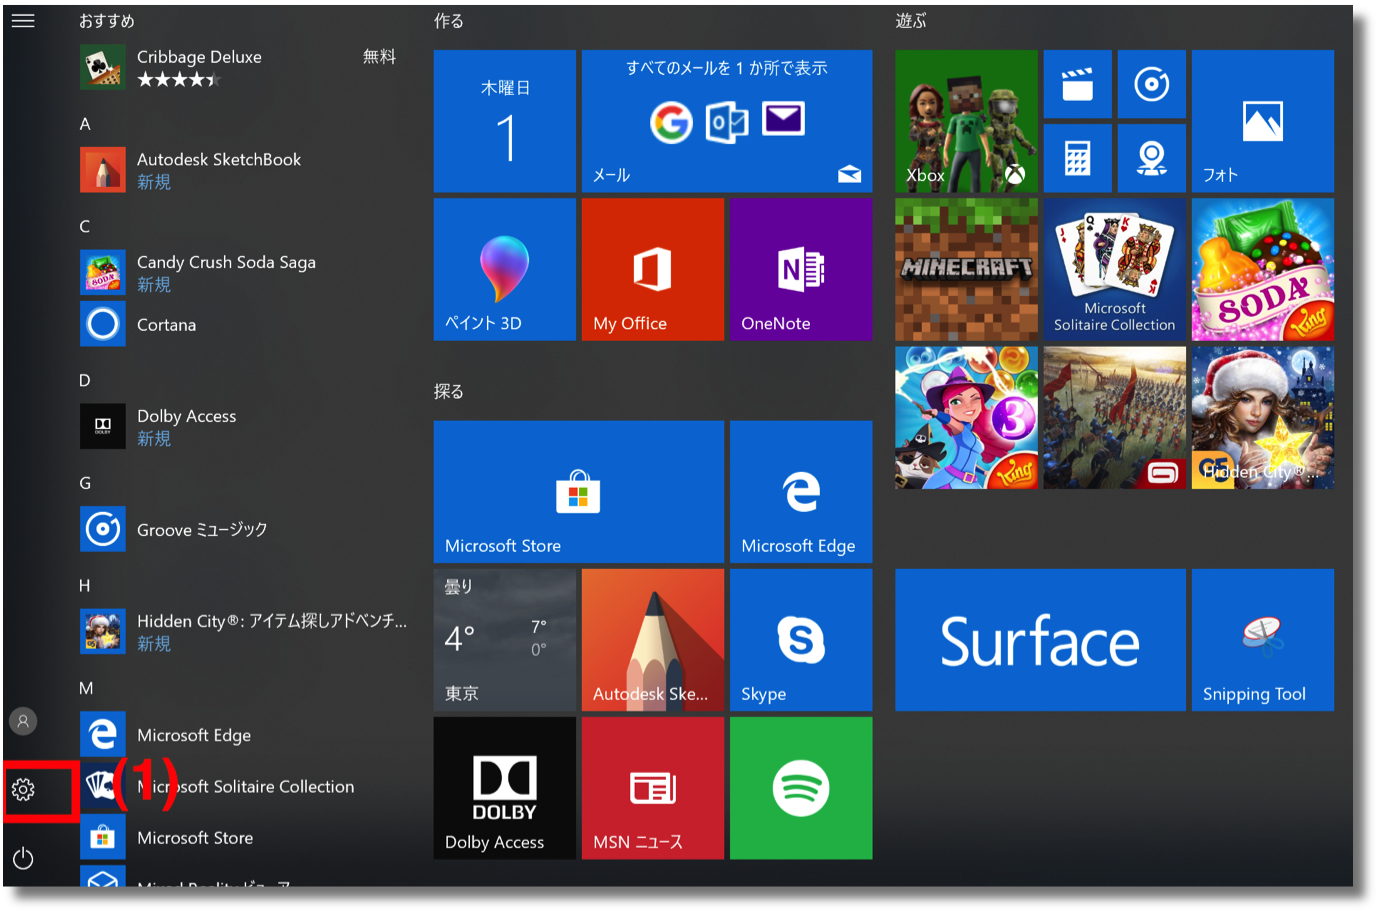Open Cribbage Deluxe suggested app
Viewport: 1380px width, 913px height.
[x=240, y=67]
